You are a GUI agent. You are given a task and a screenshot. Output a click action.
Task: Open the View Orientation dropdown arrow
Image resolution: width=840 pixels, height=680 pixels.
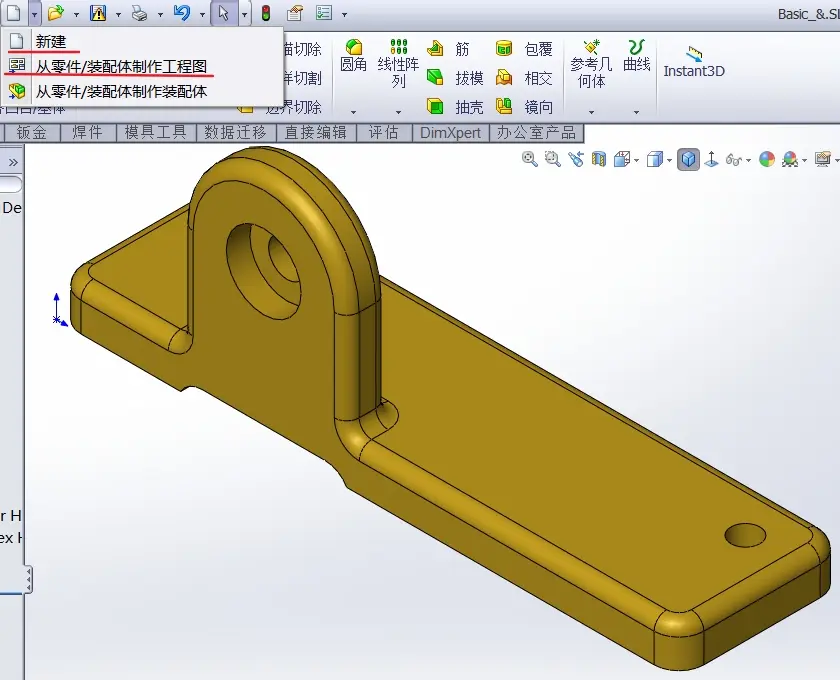click(636, 160)
